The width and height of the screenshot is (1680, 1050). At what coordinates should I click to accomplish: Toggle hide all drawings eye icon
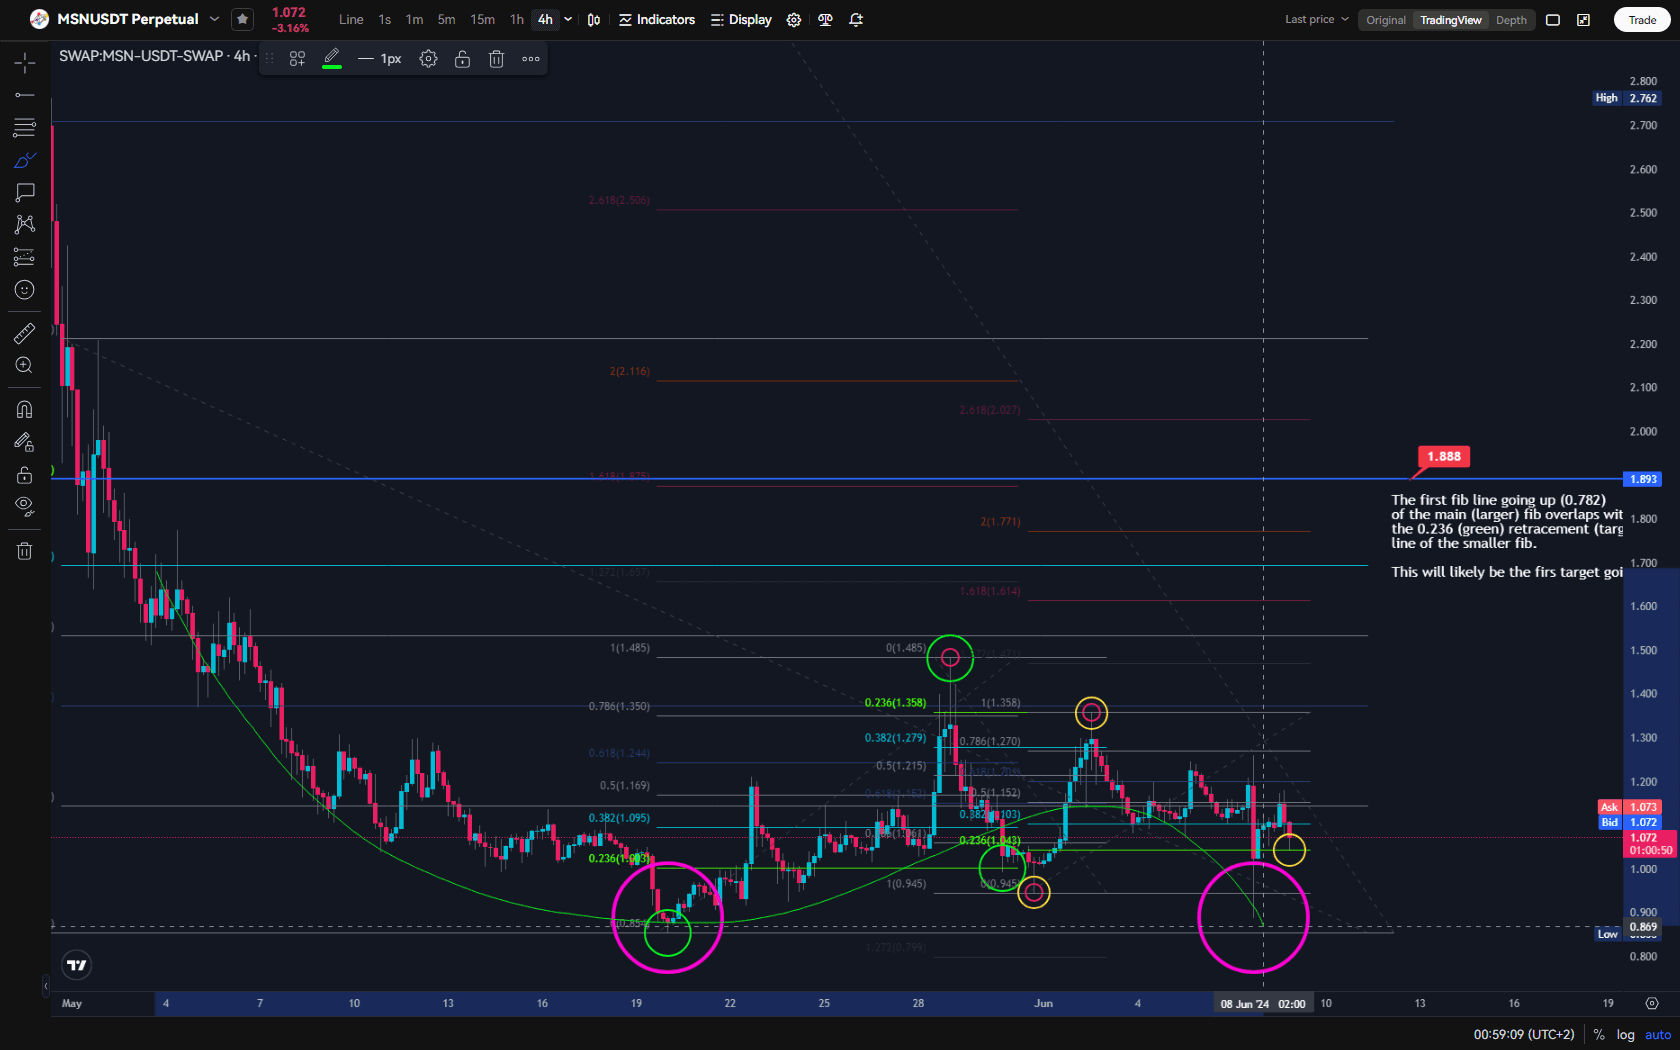pos(25,506)
